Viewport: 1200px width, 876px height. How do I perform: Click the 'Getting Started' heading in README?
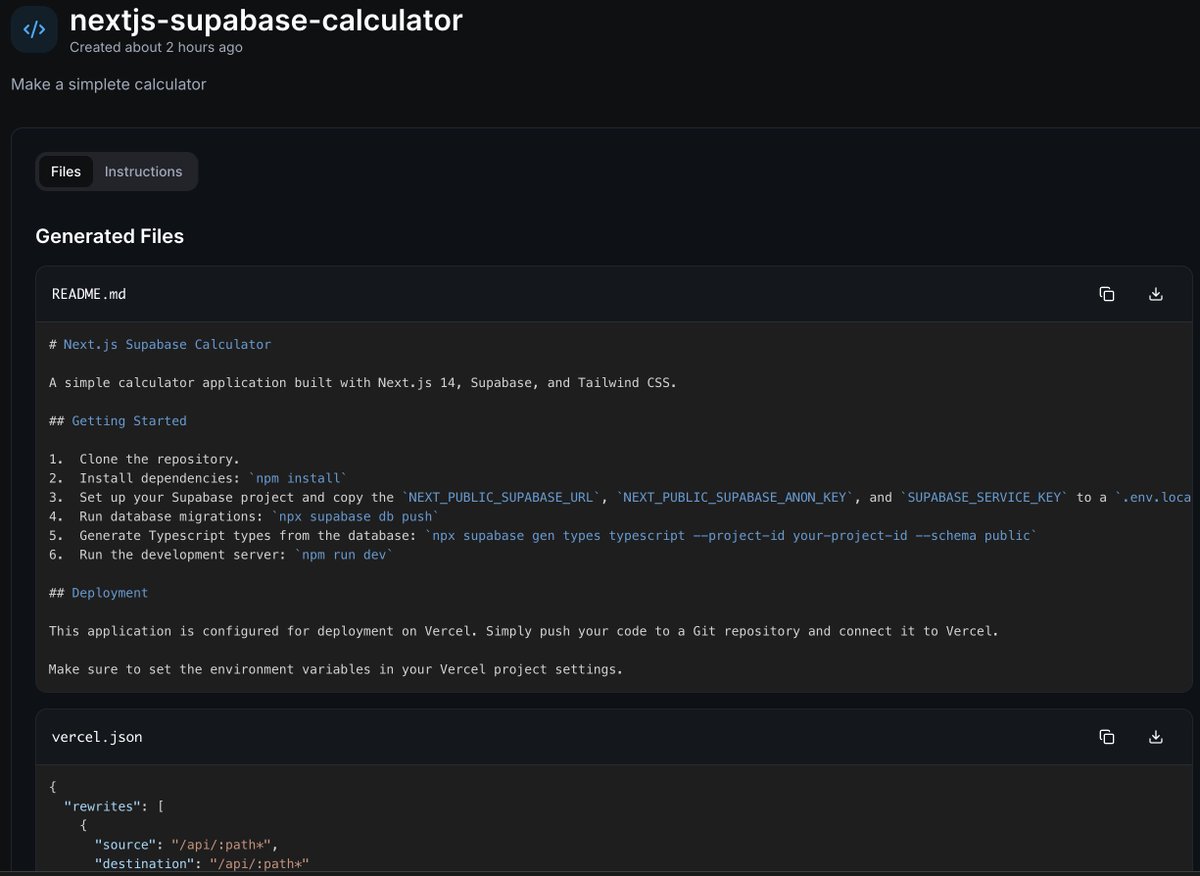118,421
